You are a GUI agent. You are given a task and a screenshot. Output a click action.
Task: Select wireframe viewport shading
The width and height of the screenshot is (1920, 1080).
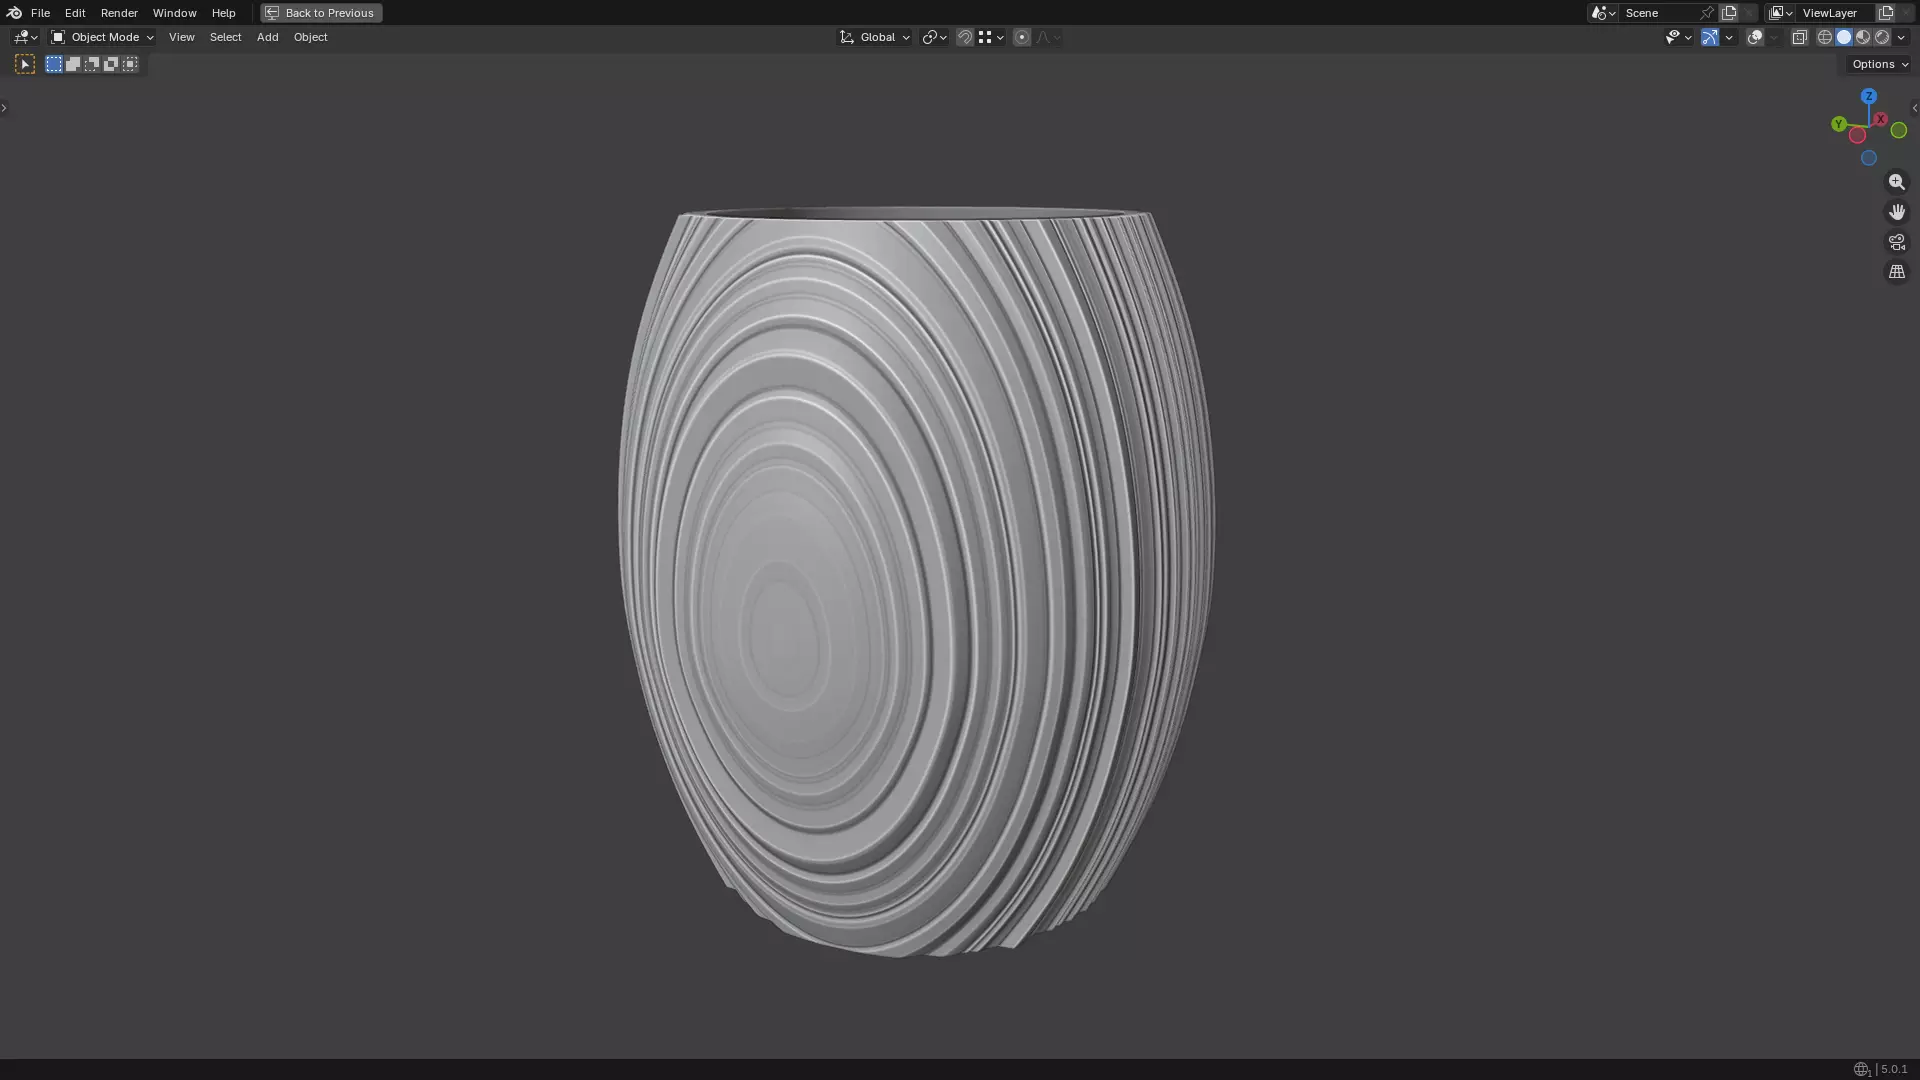1824,37
